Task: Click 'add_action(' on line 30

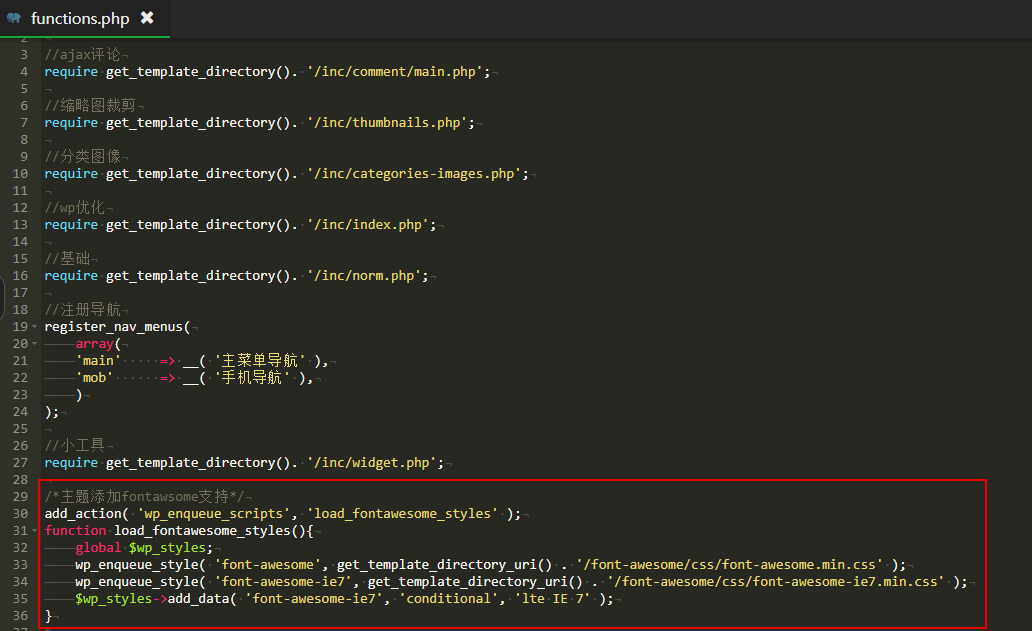Action: pyautogui.click(x=86, y=513)
